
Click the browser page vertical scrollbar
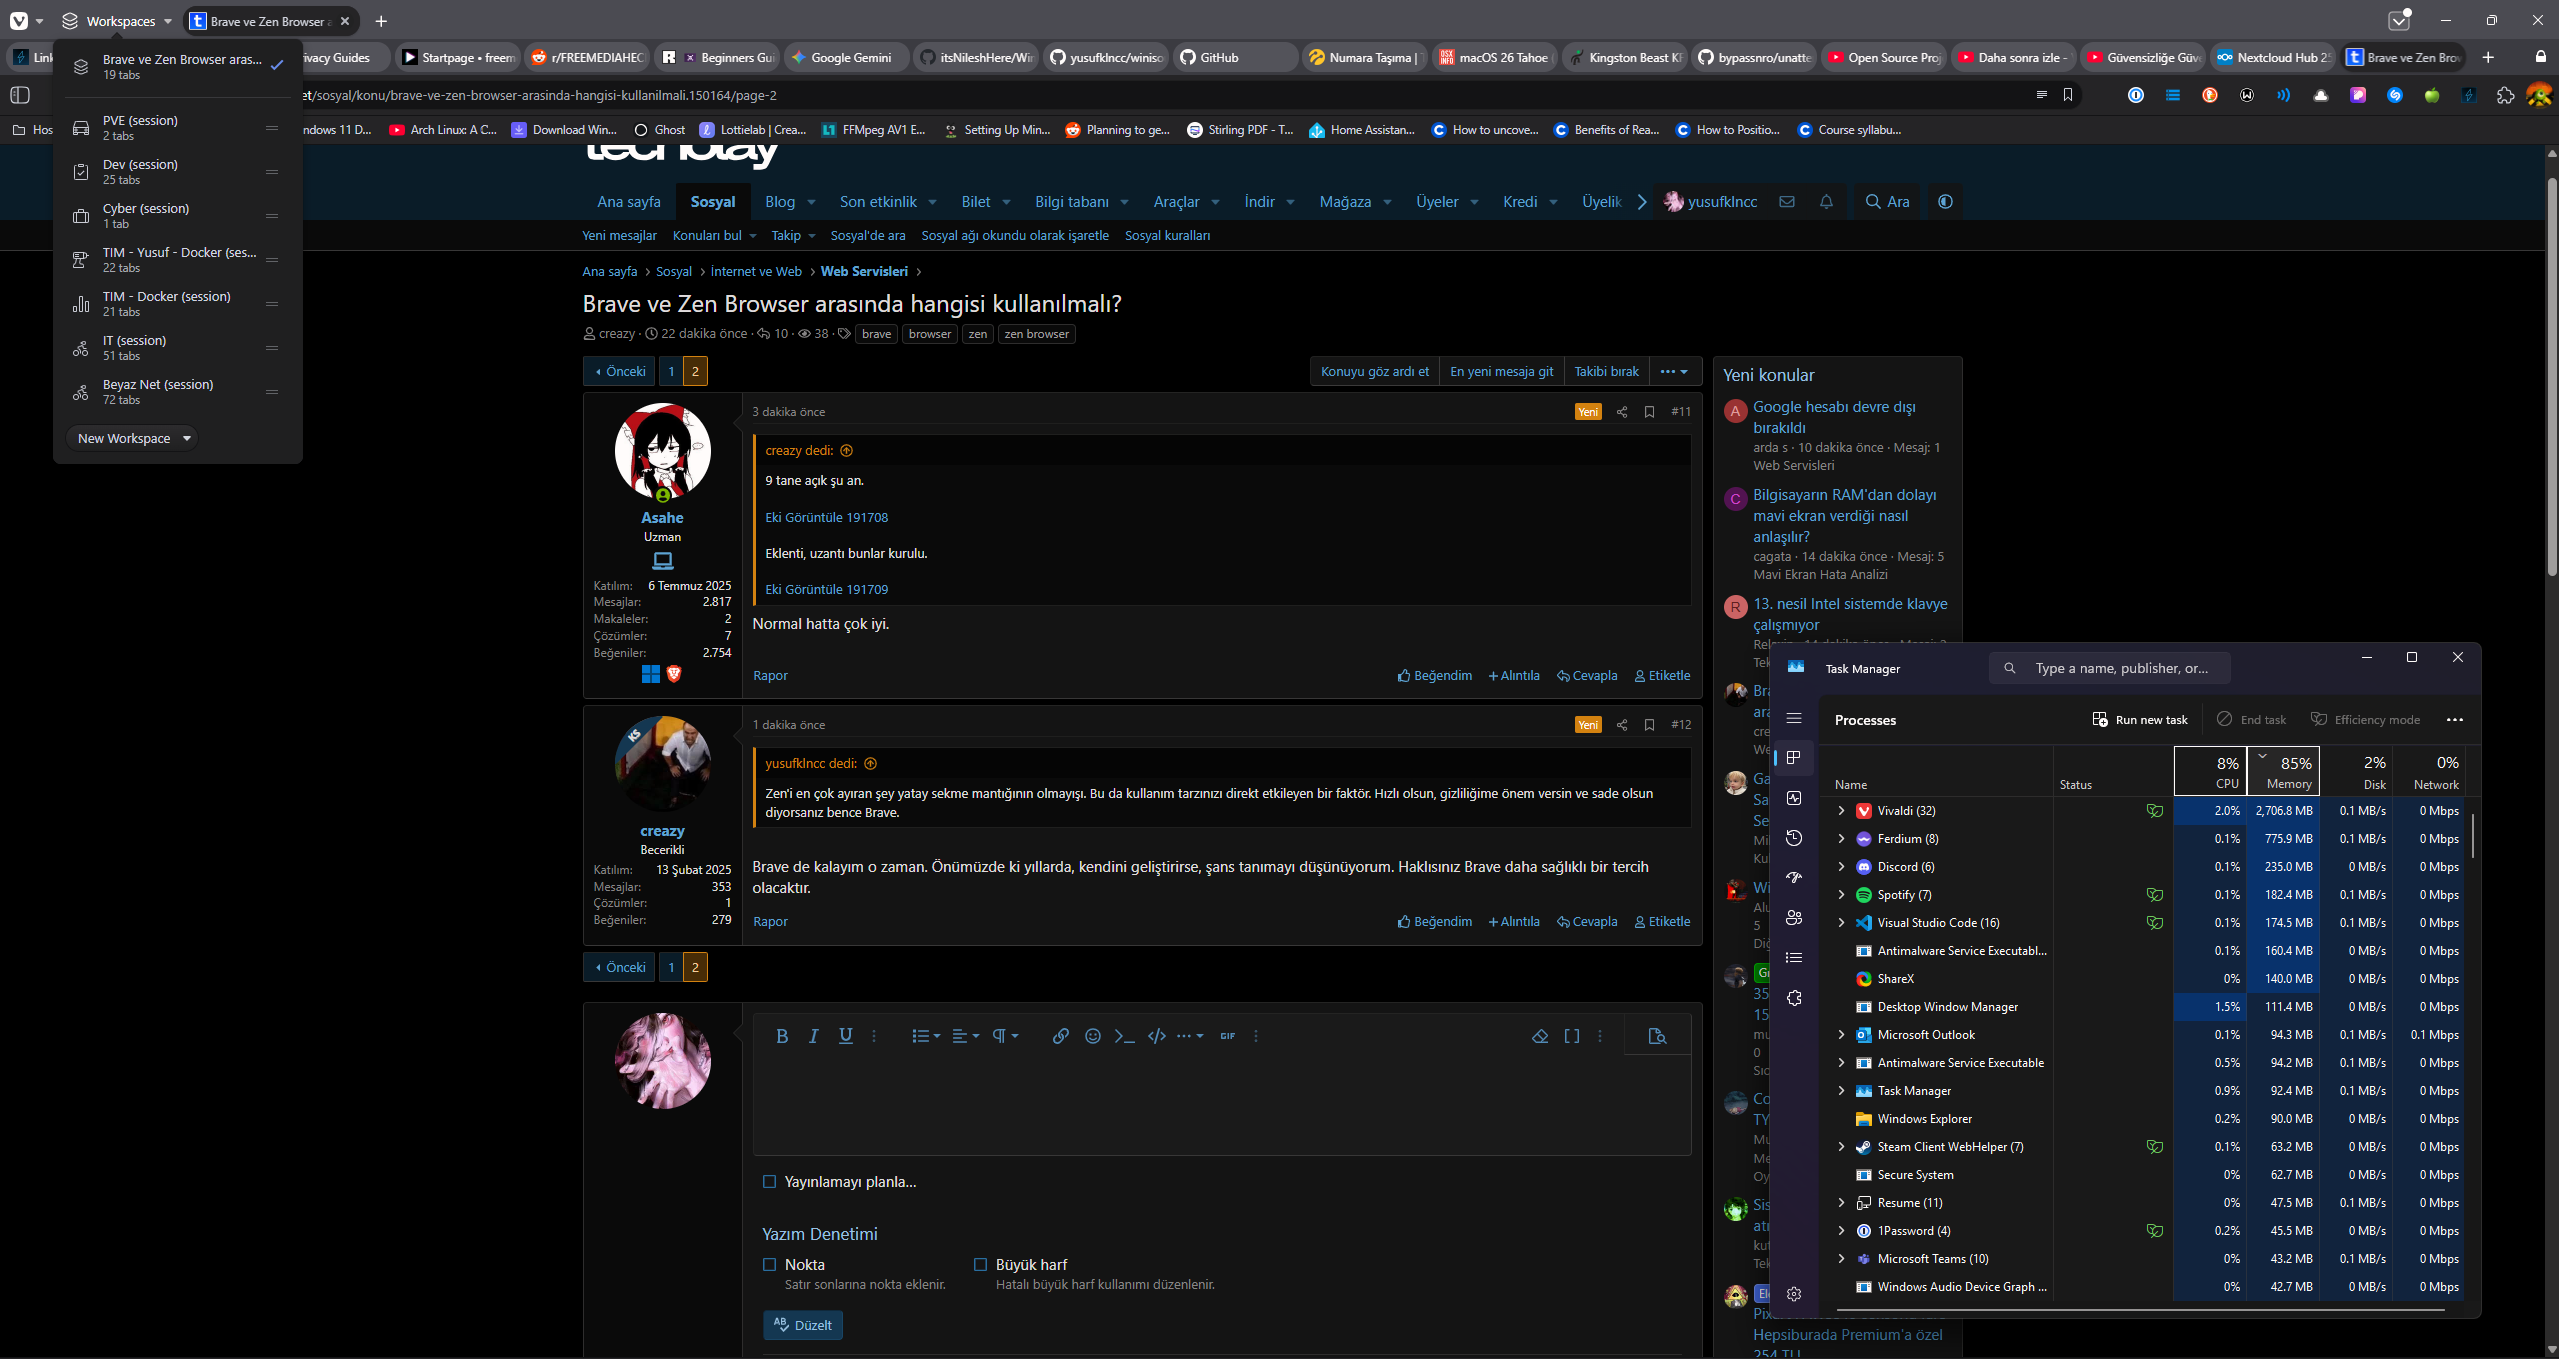click(x=2551, y=375)
